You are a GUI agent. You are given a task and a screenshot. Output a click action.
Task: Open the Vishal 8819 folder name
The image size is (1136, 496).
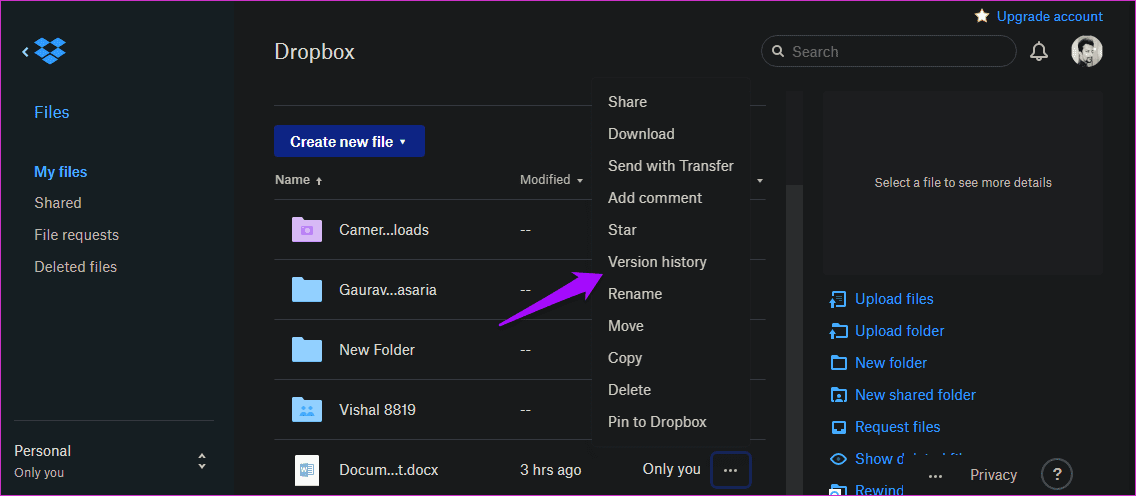377,410
